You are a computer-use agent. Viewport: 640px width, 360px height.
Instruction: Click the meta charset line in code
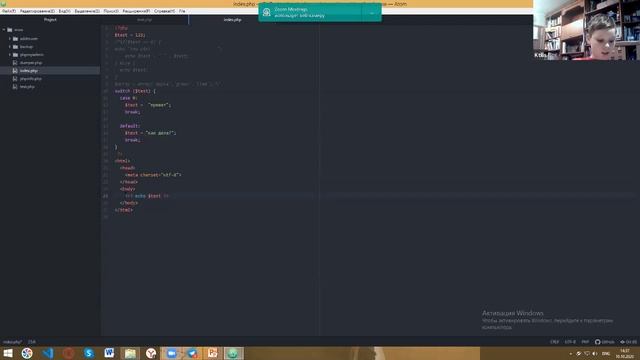tap(153, 175)
